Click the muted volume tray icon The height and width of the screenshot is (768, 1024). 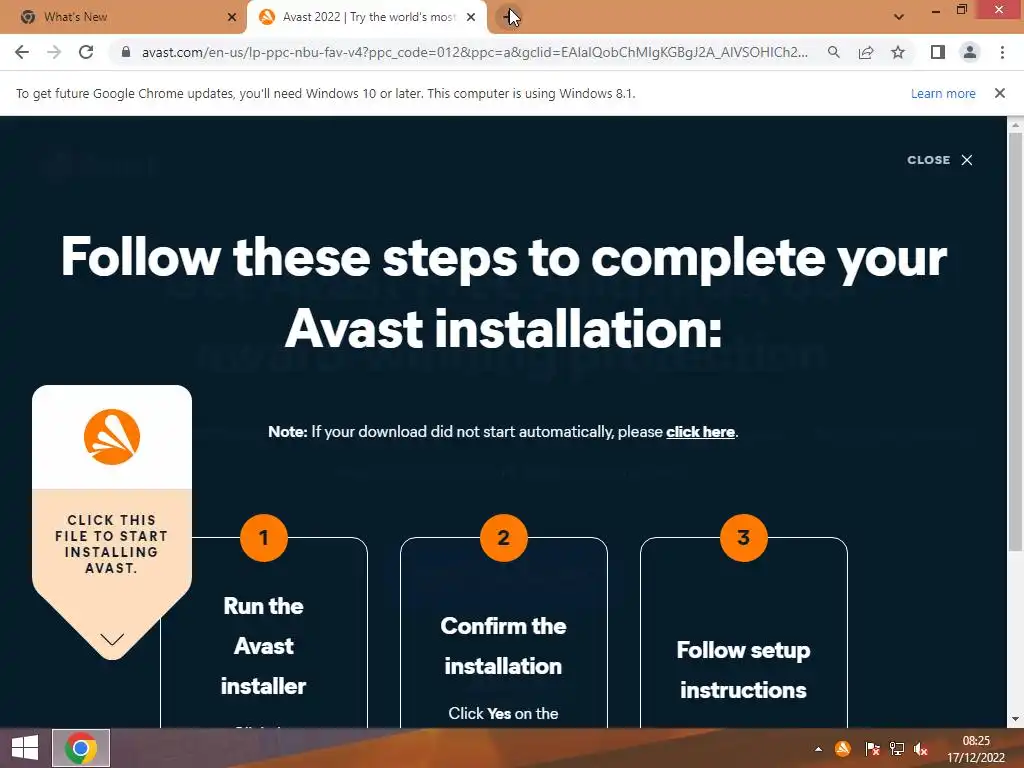click(921, 749)
